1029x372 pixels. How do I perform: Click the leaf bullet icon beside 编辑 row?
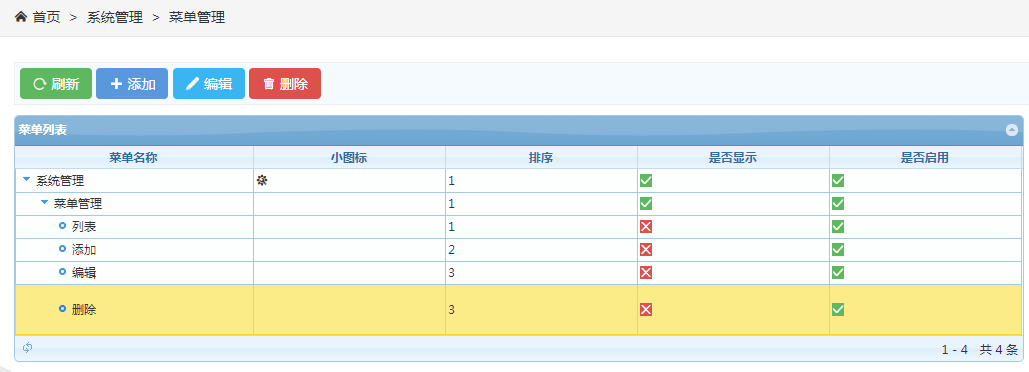(62, 271)
